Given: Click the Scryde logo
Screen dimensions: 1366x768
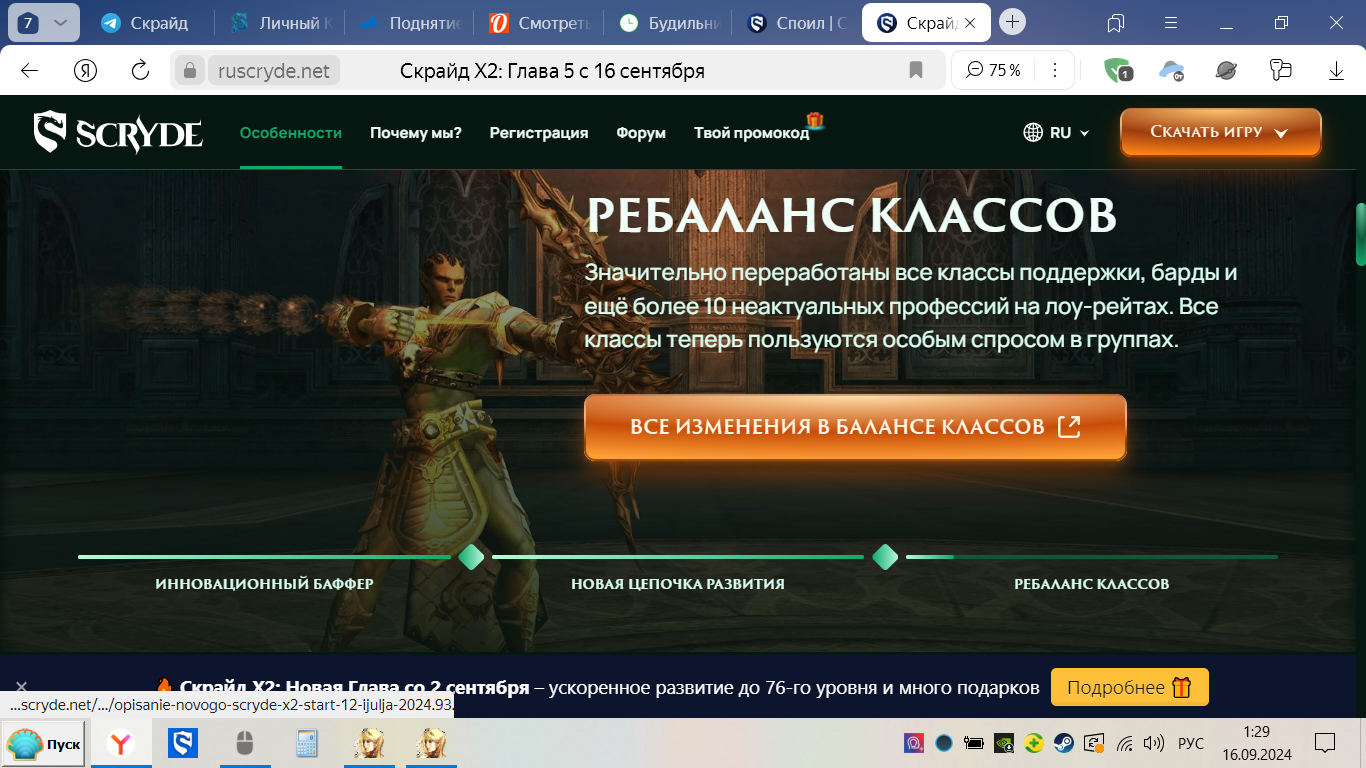Looking at the screenshot, I should [x=118, y=133].
